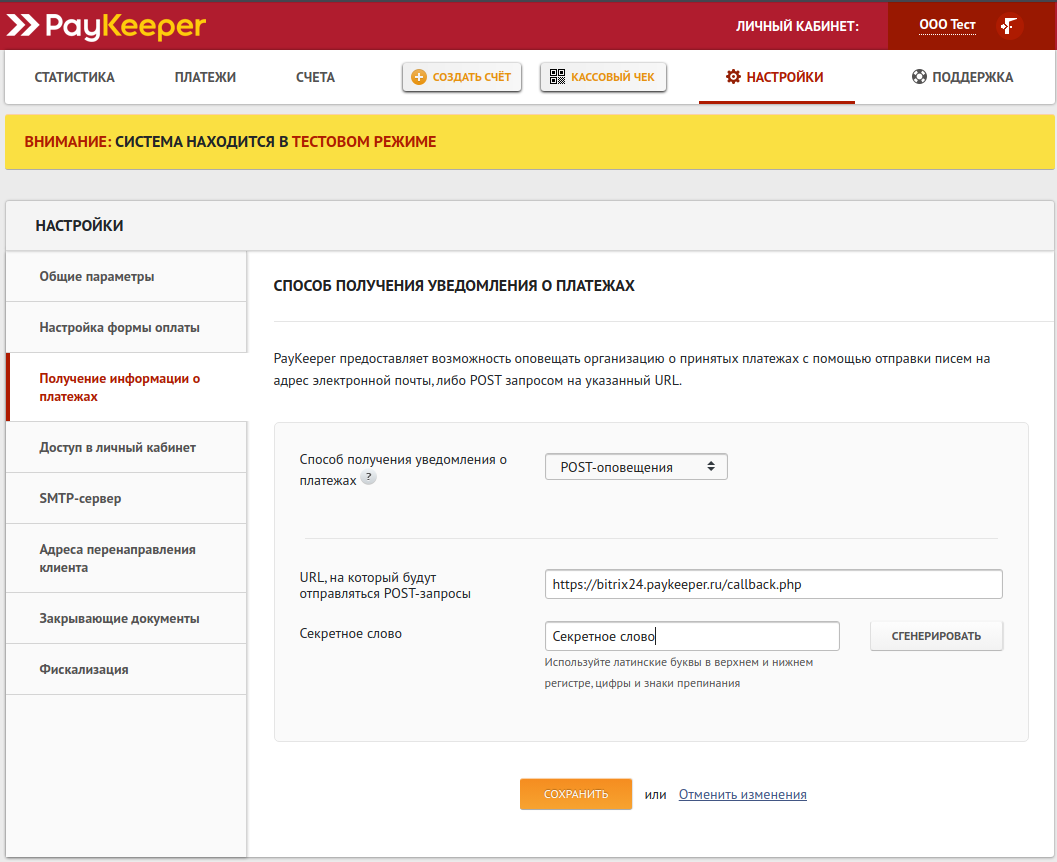Select SMTP-сервер settings item

click(x=80, y=499)
